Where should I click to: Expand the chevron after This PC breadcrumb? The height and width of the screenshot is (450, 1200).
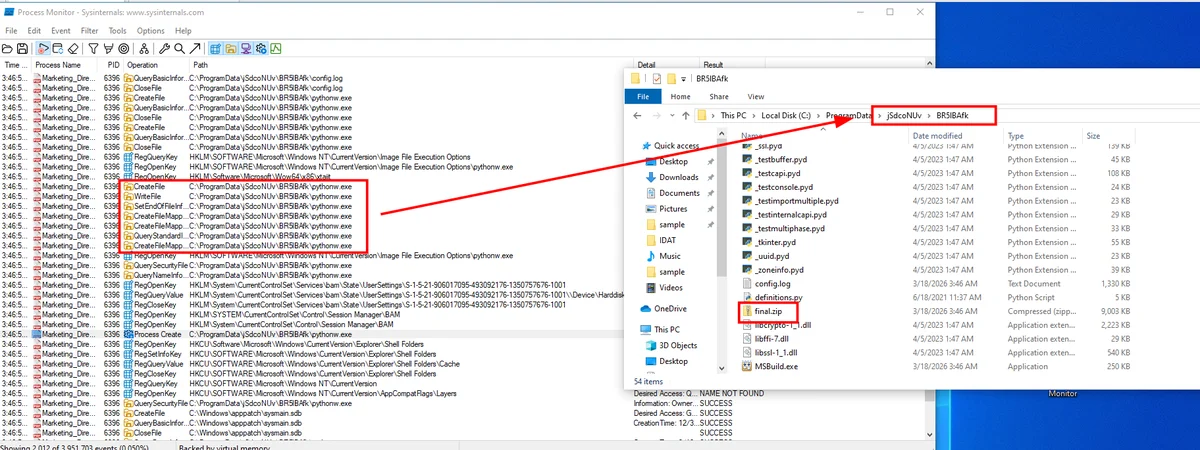[x=754, y=116]
